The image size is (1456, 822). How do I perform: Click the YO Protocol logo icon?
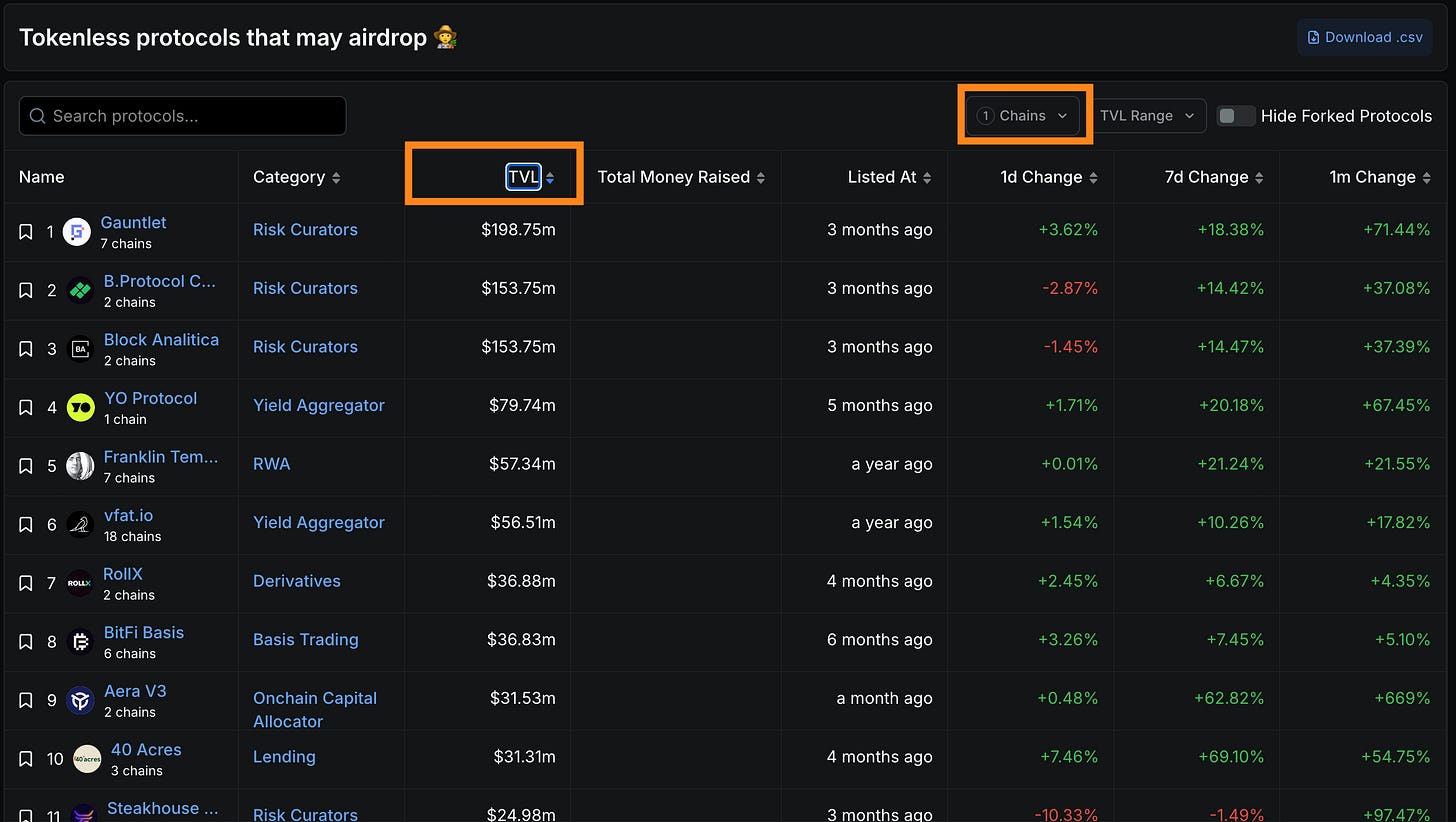pos(80,408)
